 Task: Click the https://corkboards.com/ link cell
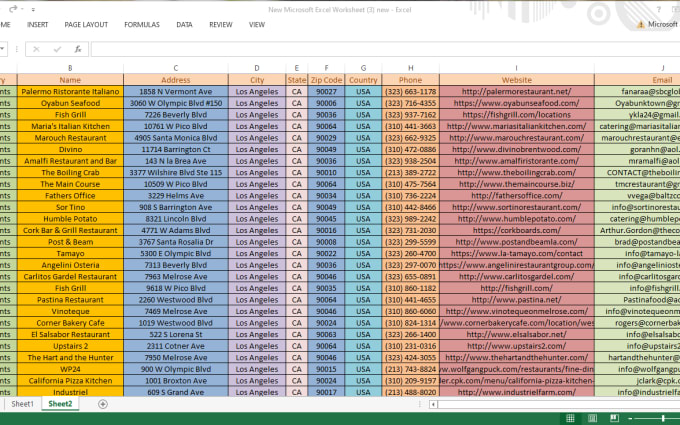click(x=517, y=230)
